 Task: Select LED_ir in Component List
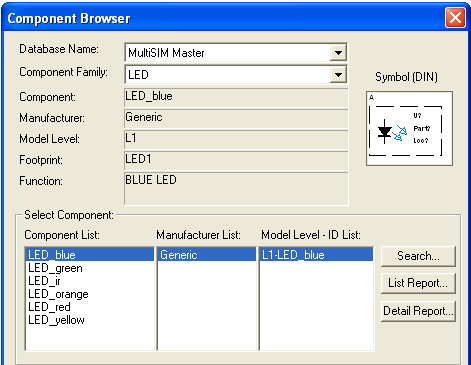click(x=90, y=281)
